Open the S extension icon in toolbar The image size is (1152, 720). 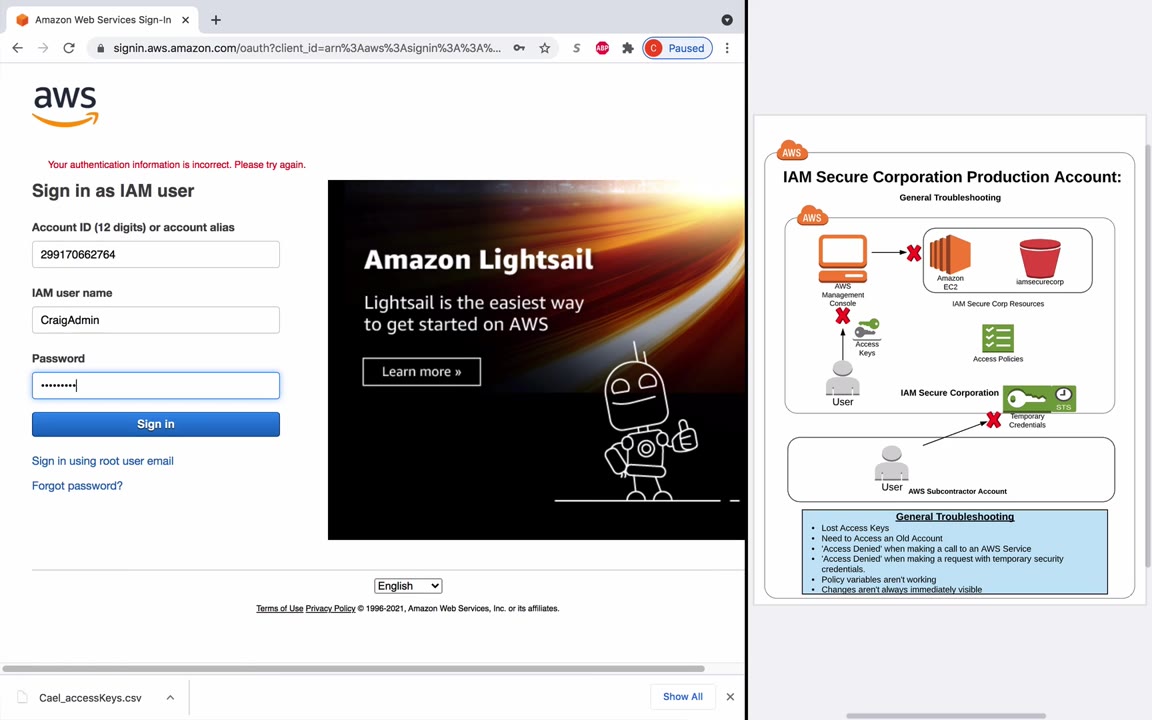click(577, 48)
